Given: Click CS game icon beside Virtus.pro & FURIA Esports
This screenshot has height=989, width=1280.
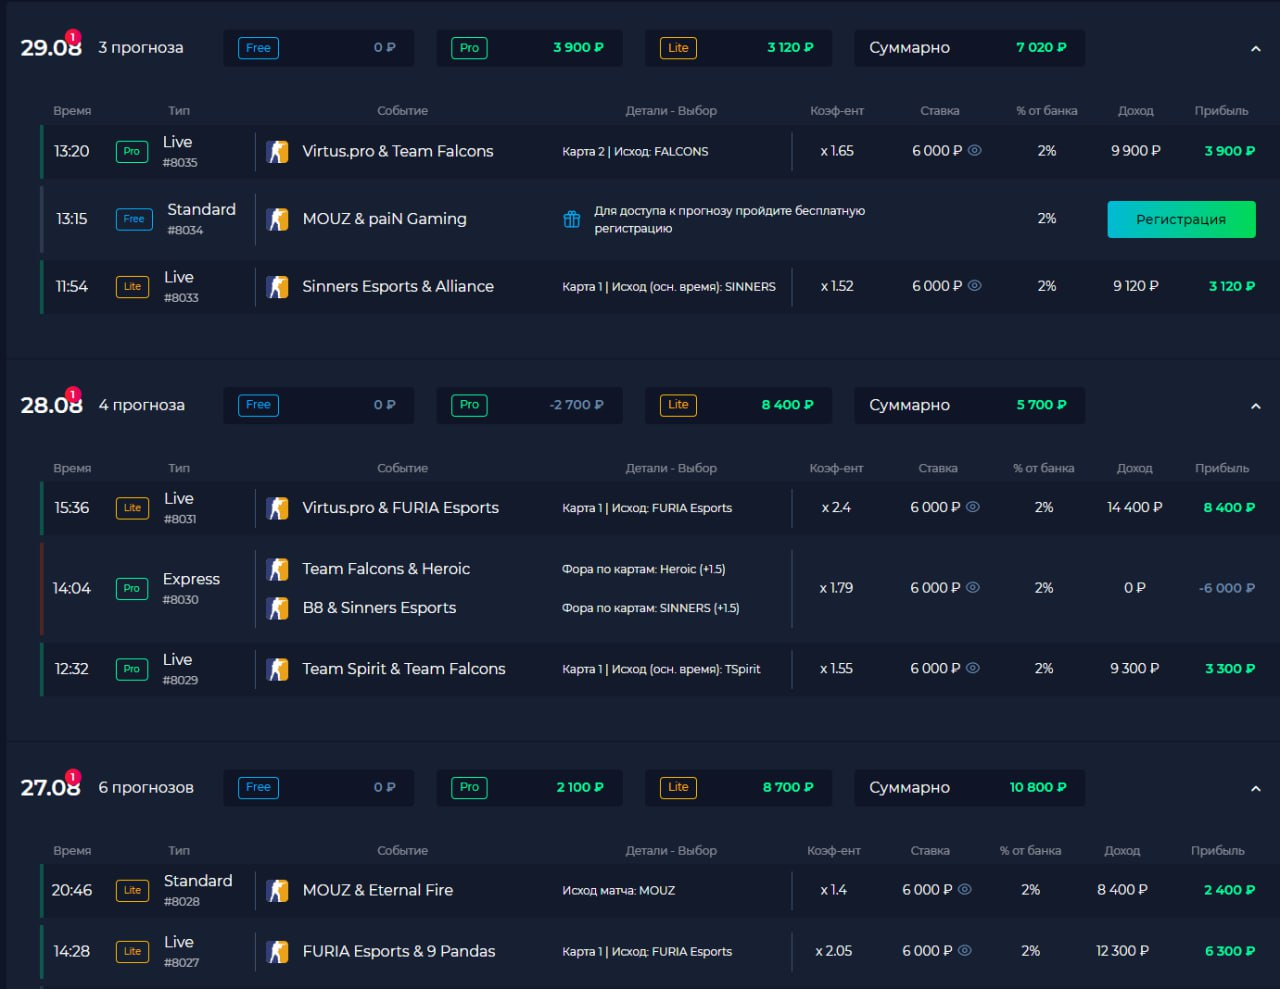Looking at the screenshot, I should tap(278, 508).
